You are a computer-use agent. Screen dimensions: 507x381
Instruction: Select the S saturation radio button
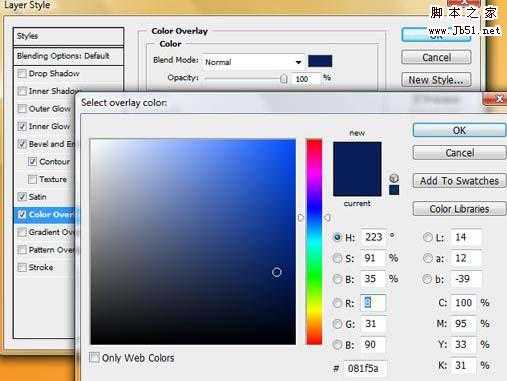click(x=337, y=258)
